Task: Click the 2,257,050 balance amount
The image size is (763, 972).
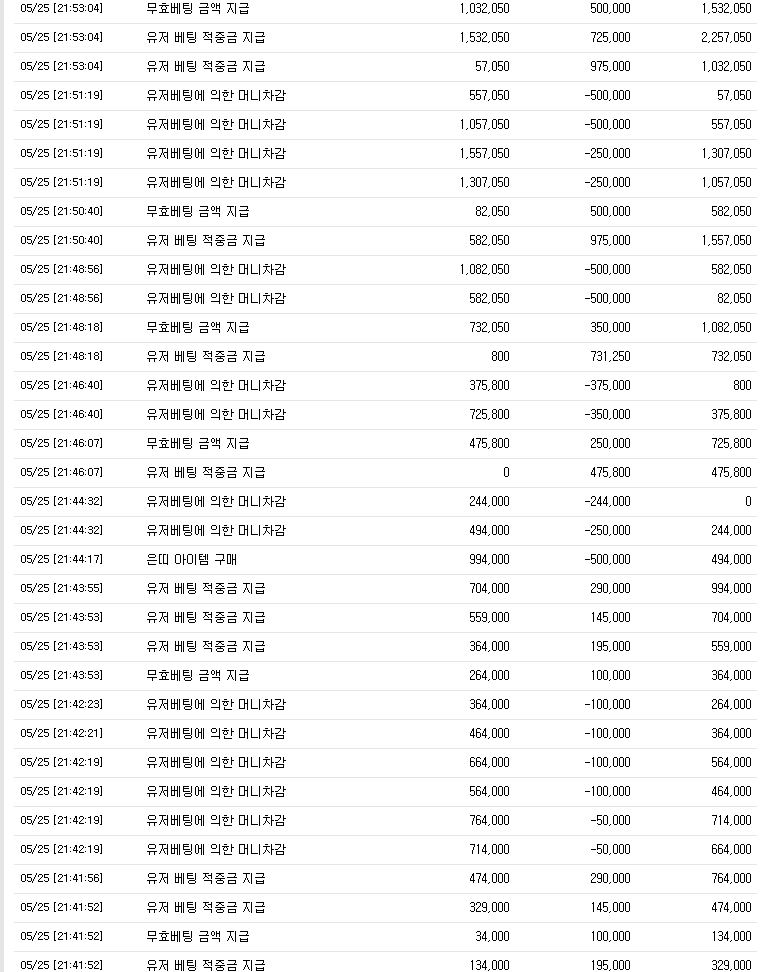Action: point(726,38)
